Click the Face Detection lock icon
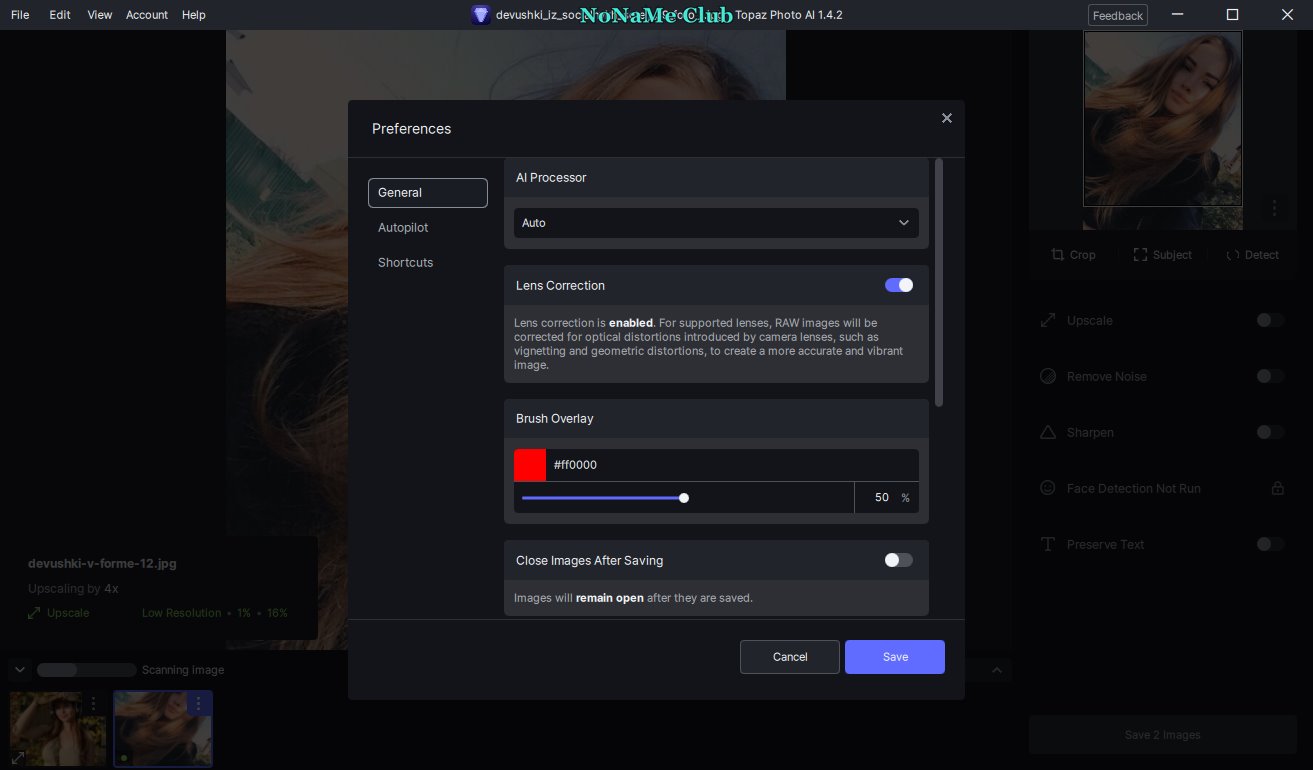This screenshot has height=770, width=1313. [1277, 488]
